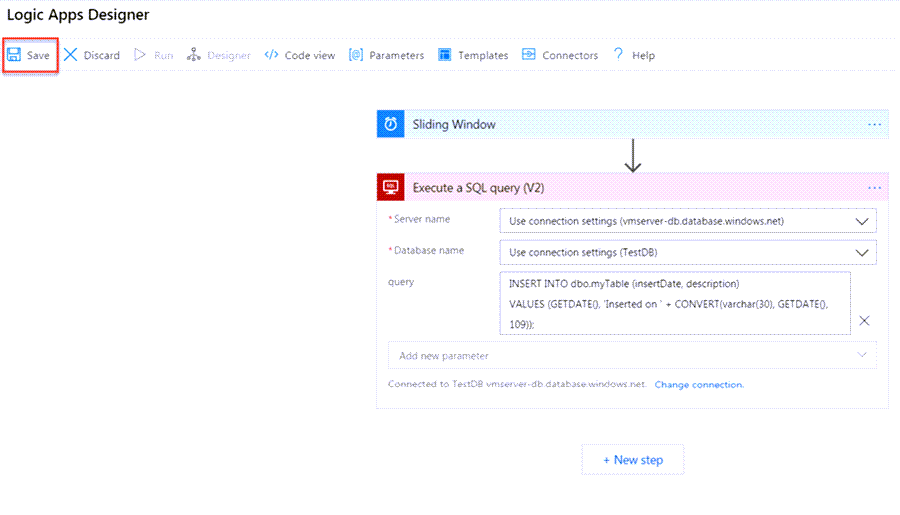The width and height of the screenshot is (900, 515).
Task: Click the Discard X icon
Action: coord(71,55)
